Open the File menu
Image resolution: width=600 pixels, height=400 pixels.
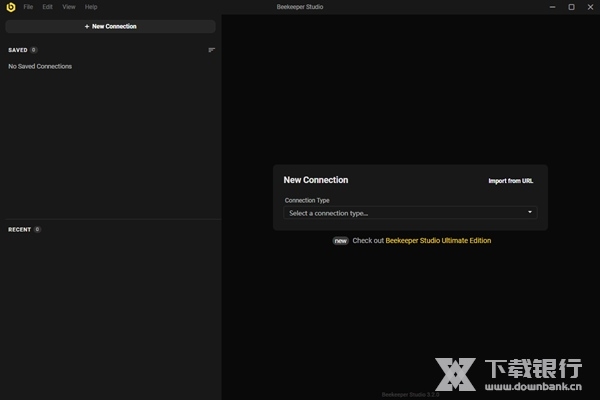click(x=28, y=7)
